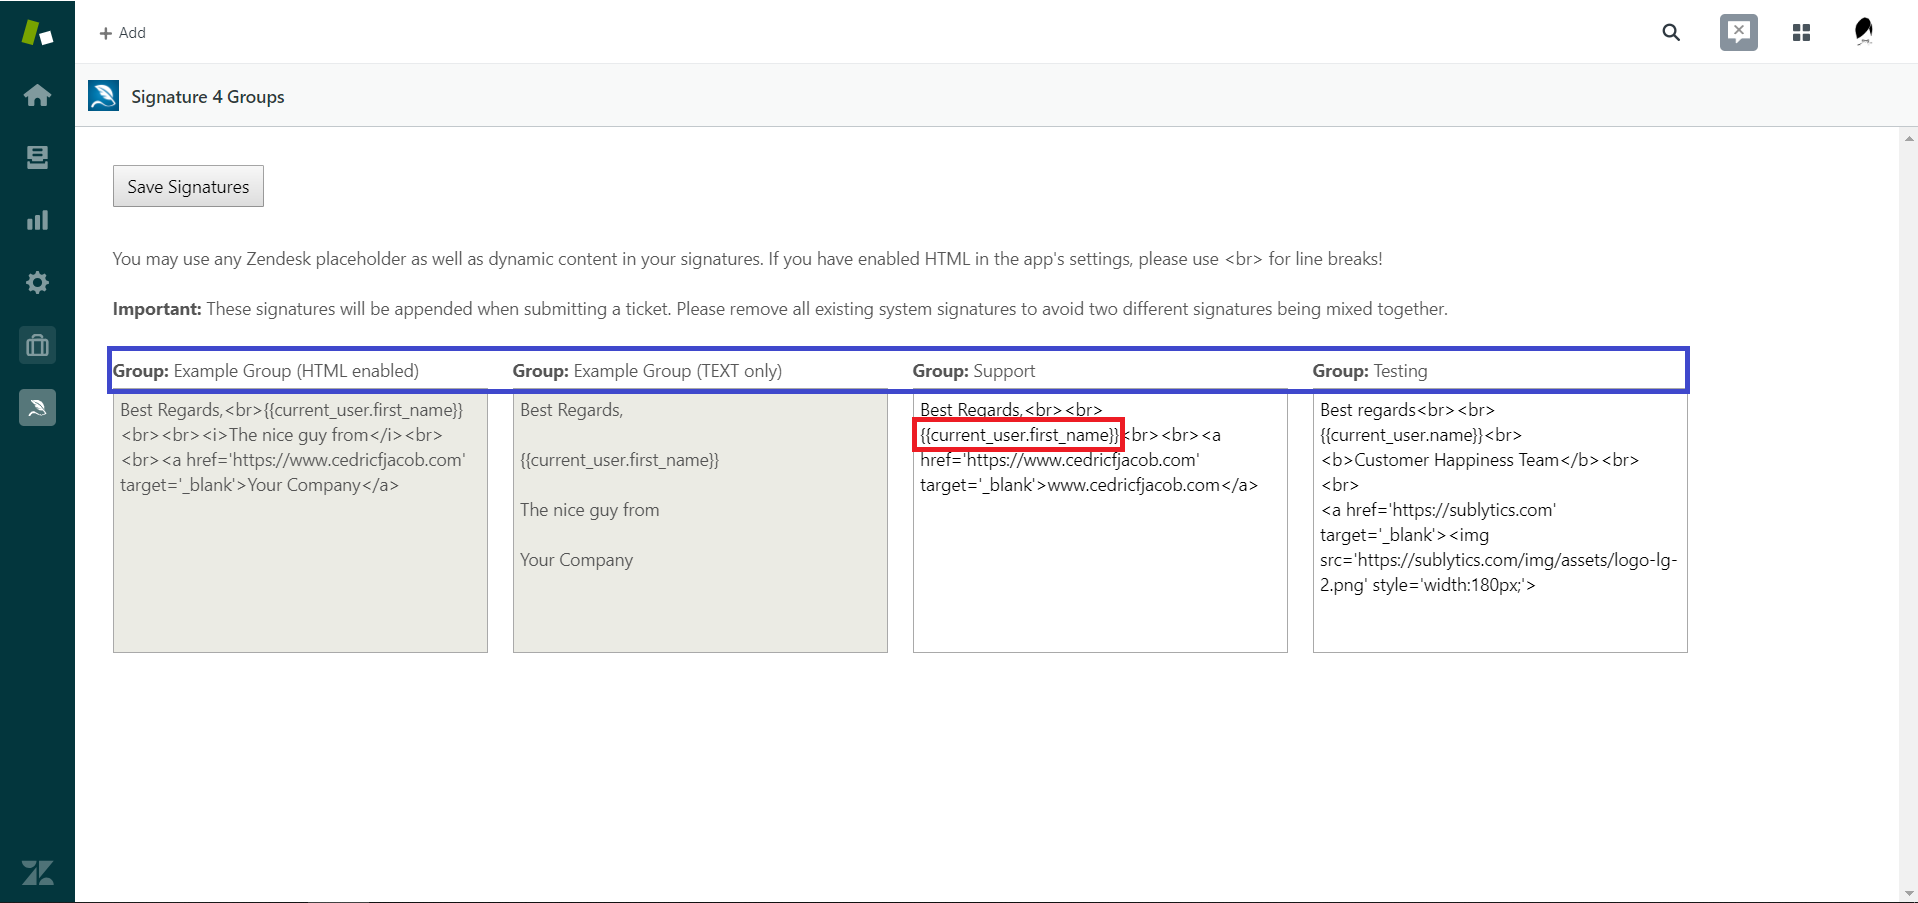
Task: Open the Admin gear settings
Action: [x=37, y=283]
